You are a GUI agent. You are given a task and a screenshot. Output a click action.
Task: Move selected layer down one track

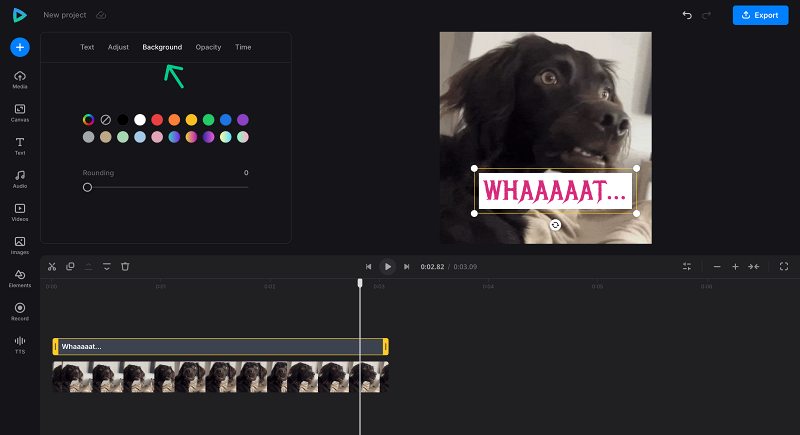coord(107,267)
